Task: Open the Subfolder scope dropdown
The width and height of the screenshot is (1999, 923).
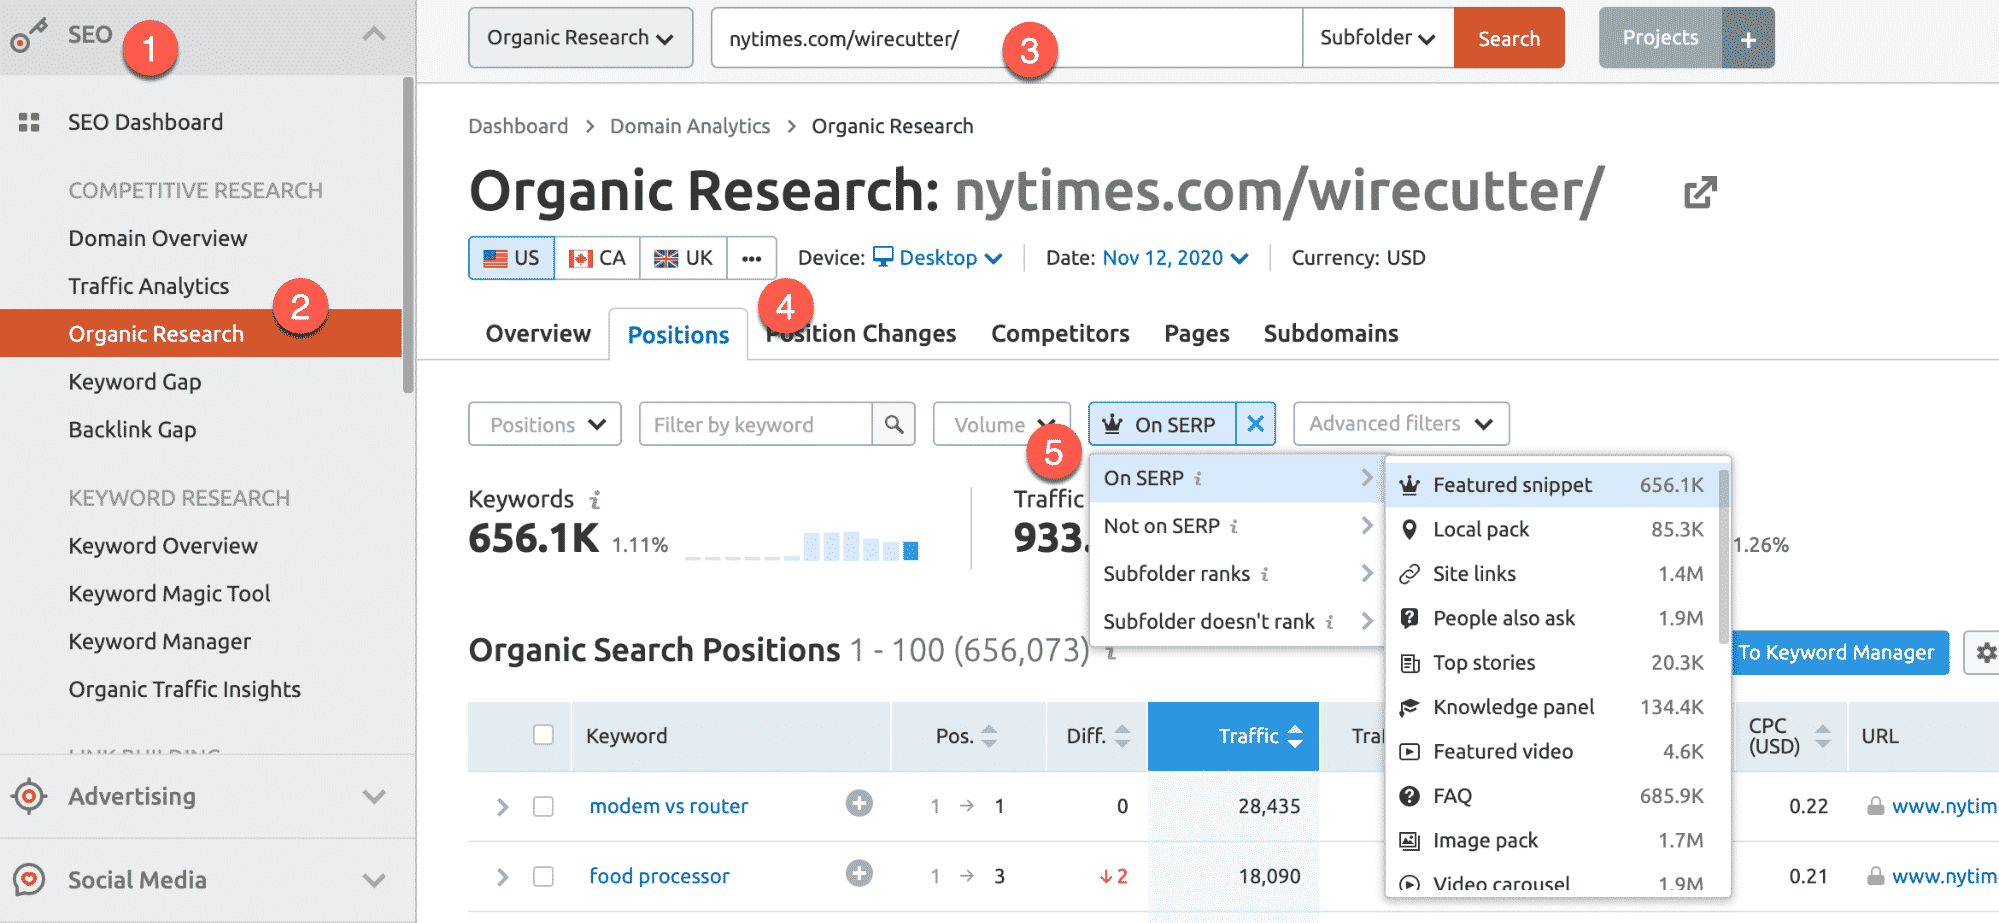Action: pos(1377,39)
